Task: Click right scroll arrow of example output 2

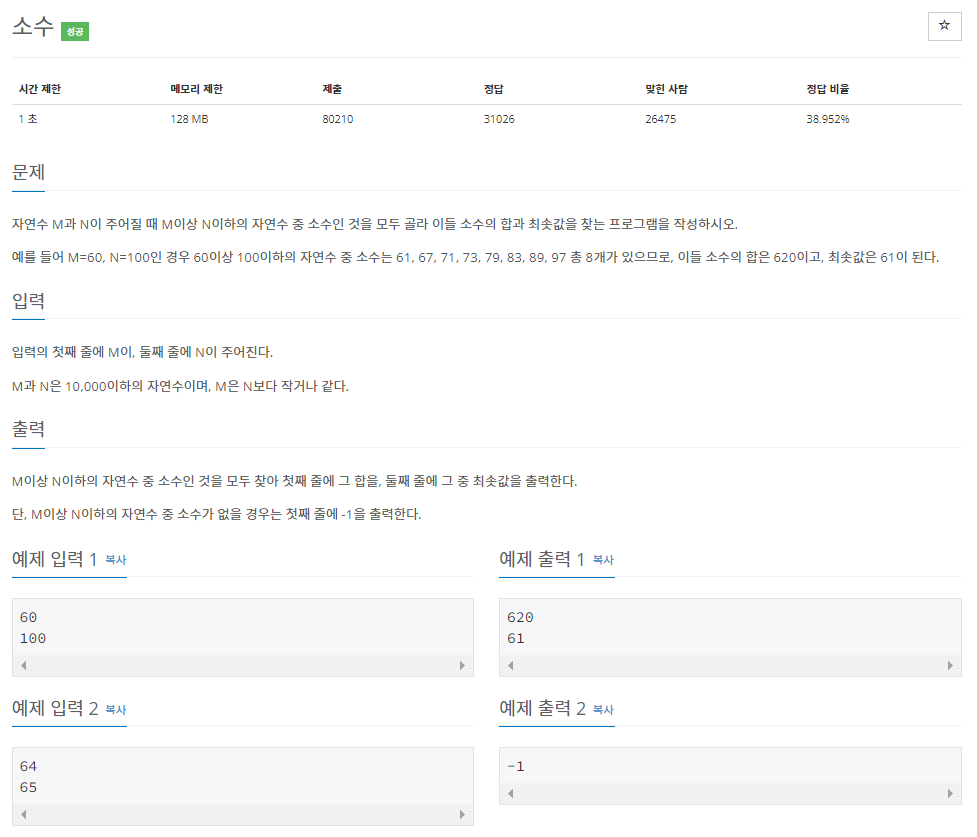Action: click(x=950, y=793)
